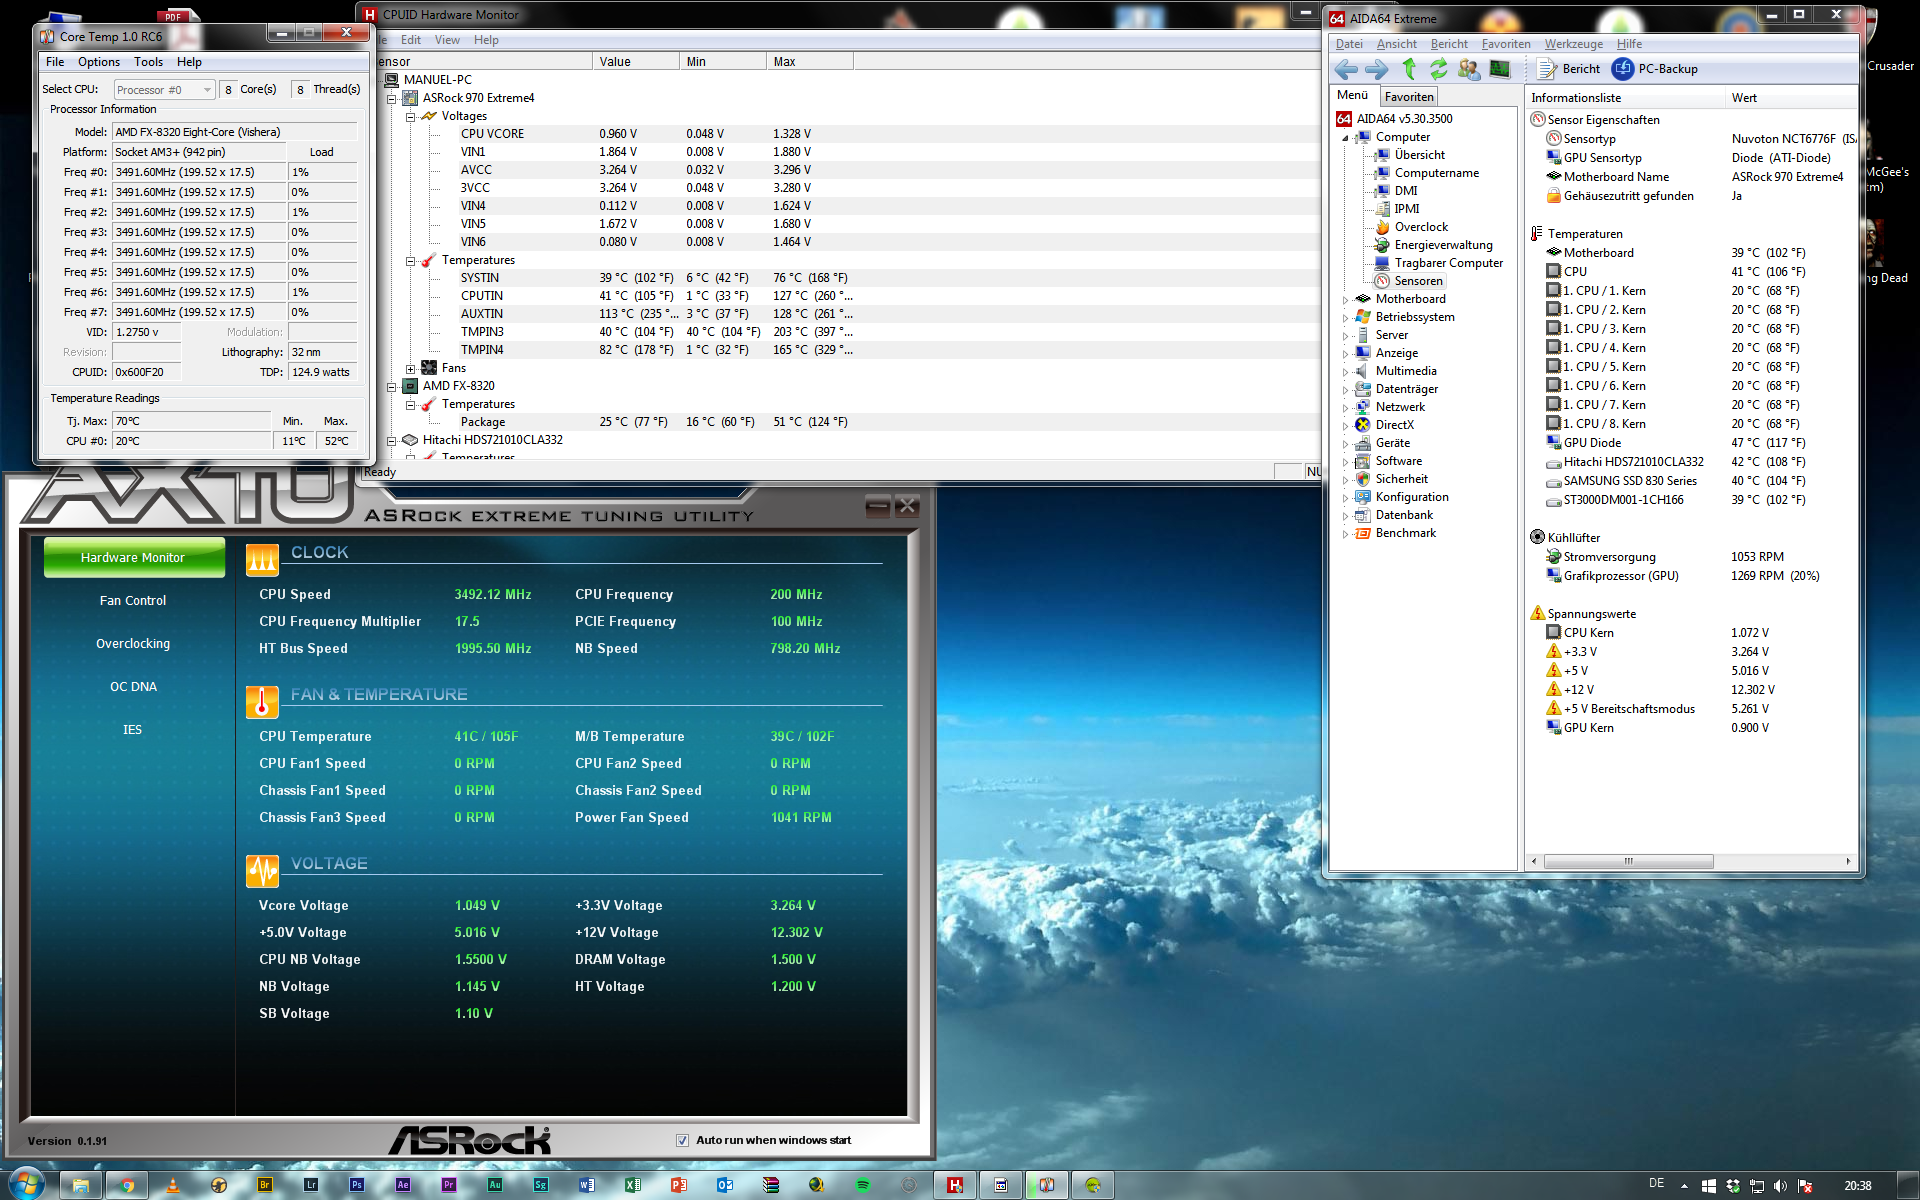Open Overclocking in AXTU sidebar
Screen dimensions: 1920x1200
tap(133, 644)
